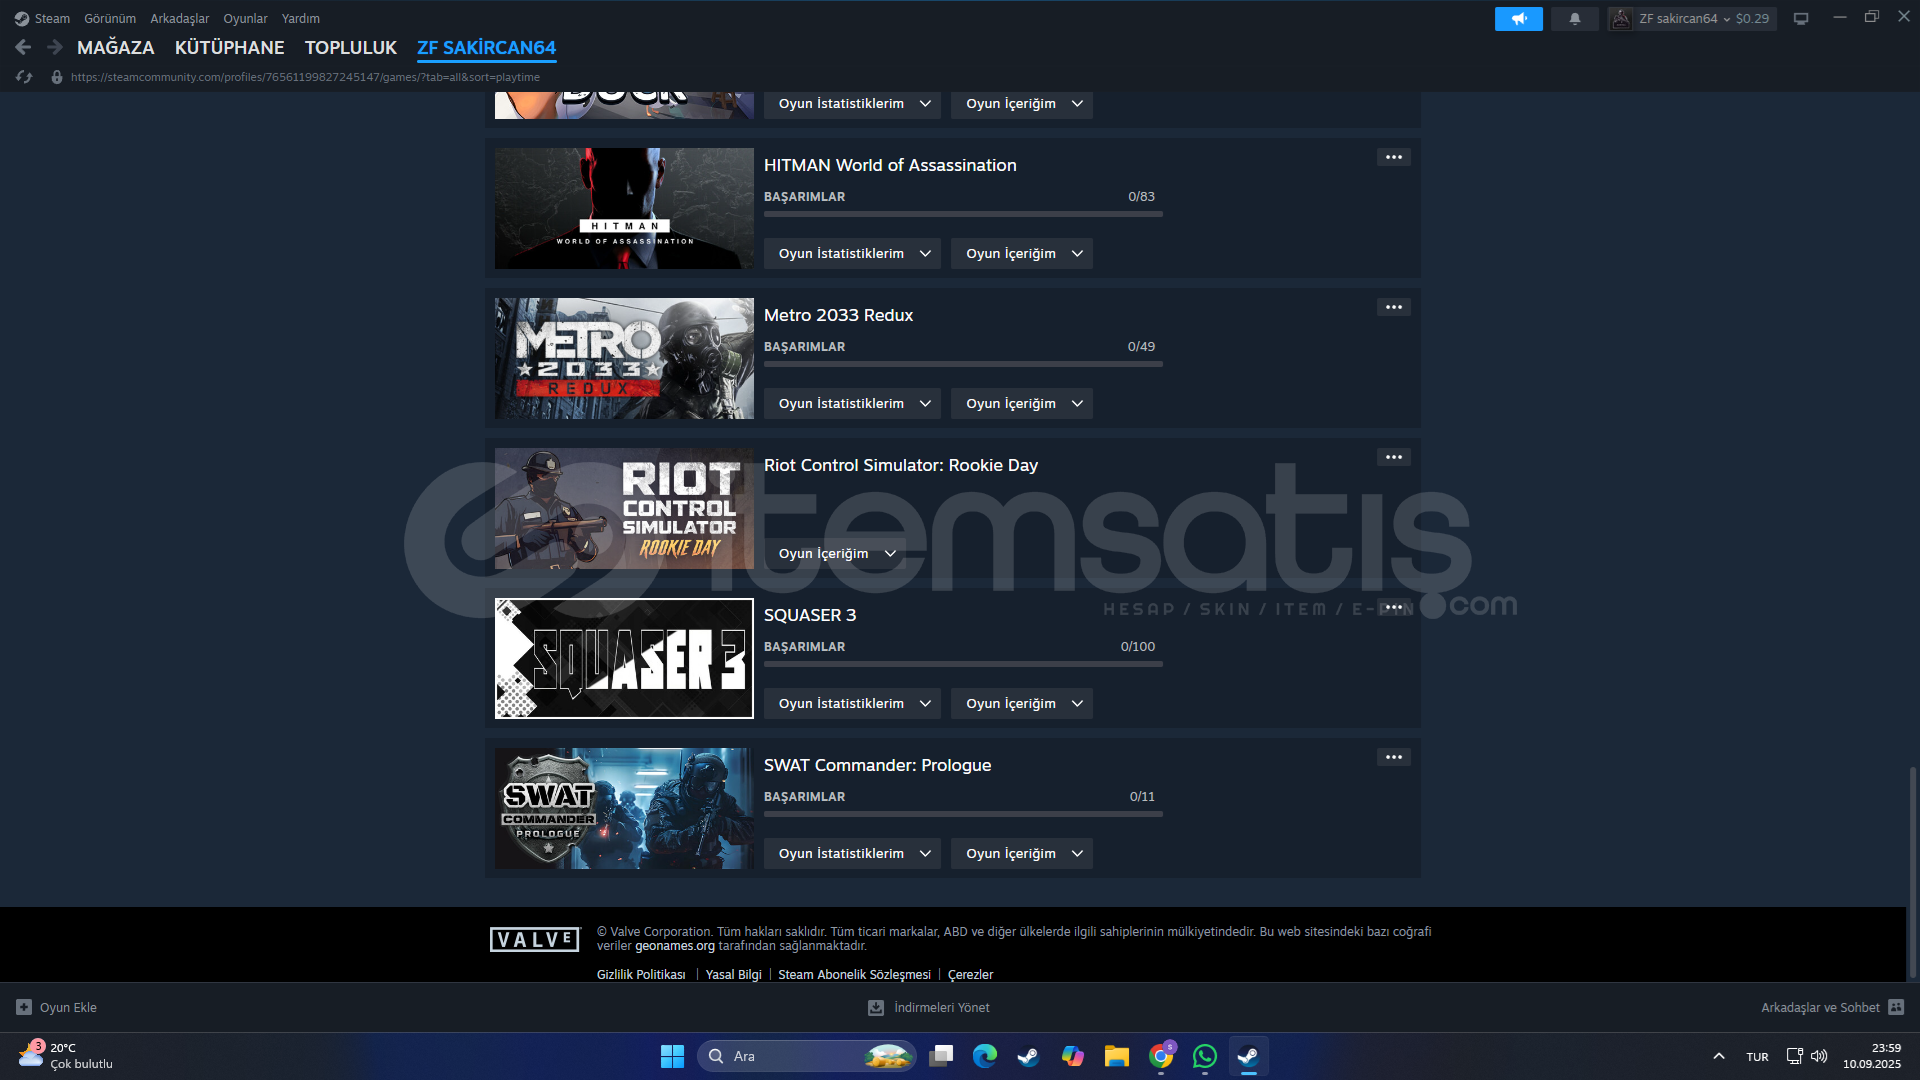Go forward with the right arrow
Screen dimensions: 1920x1080
pyautogui.click(x=55, y=47)
